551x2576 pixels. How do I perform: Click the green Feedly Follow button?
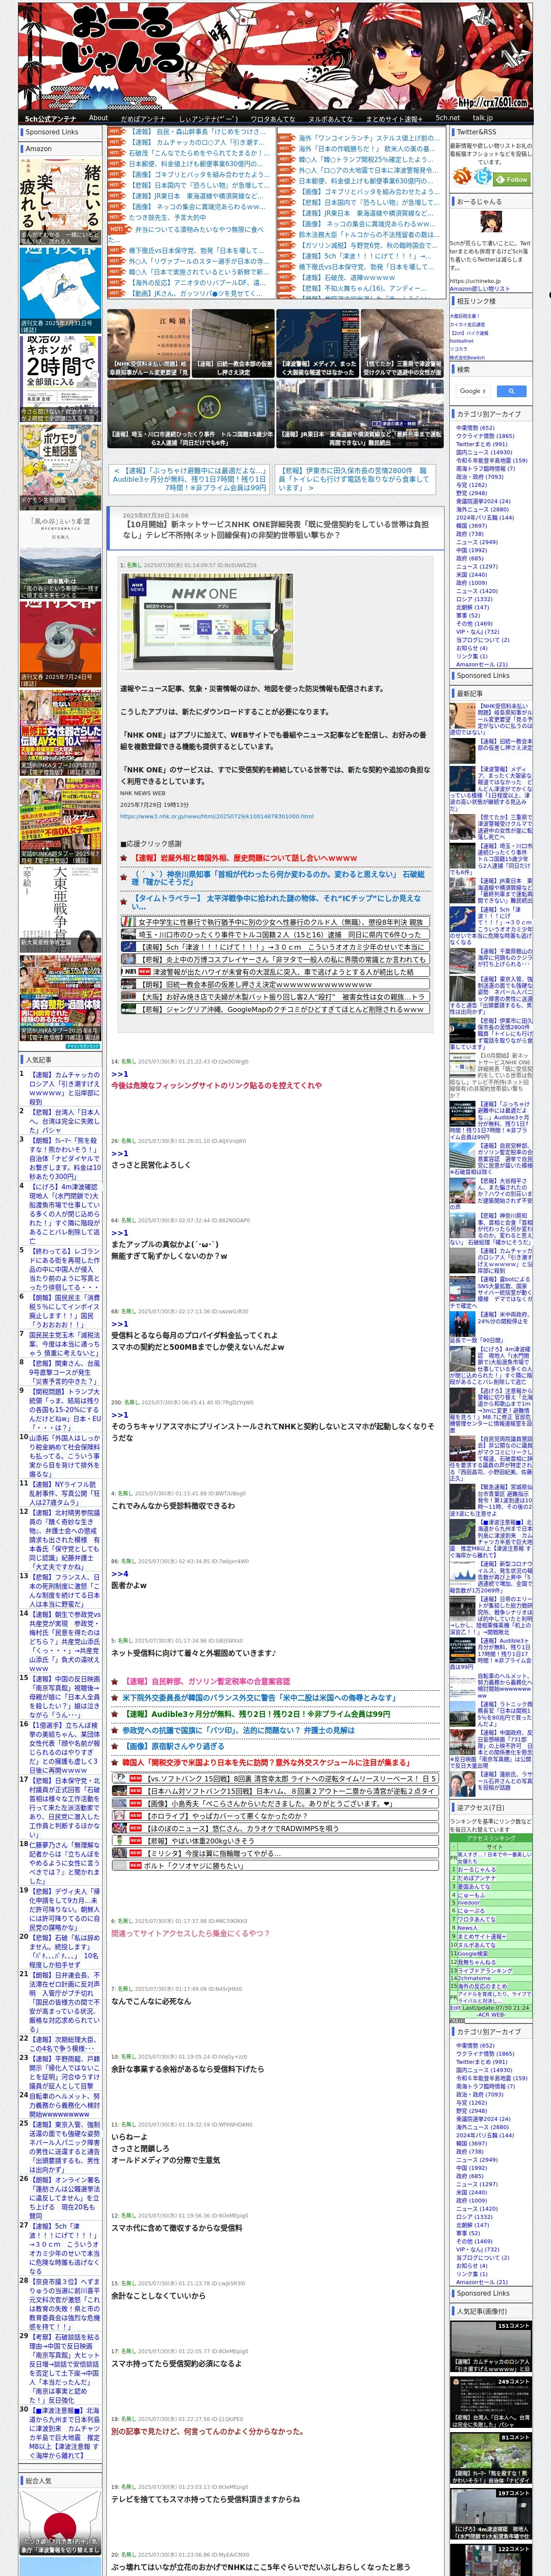click(512, 179)
